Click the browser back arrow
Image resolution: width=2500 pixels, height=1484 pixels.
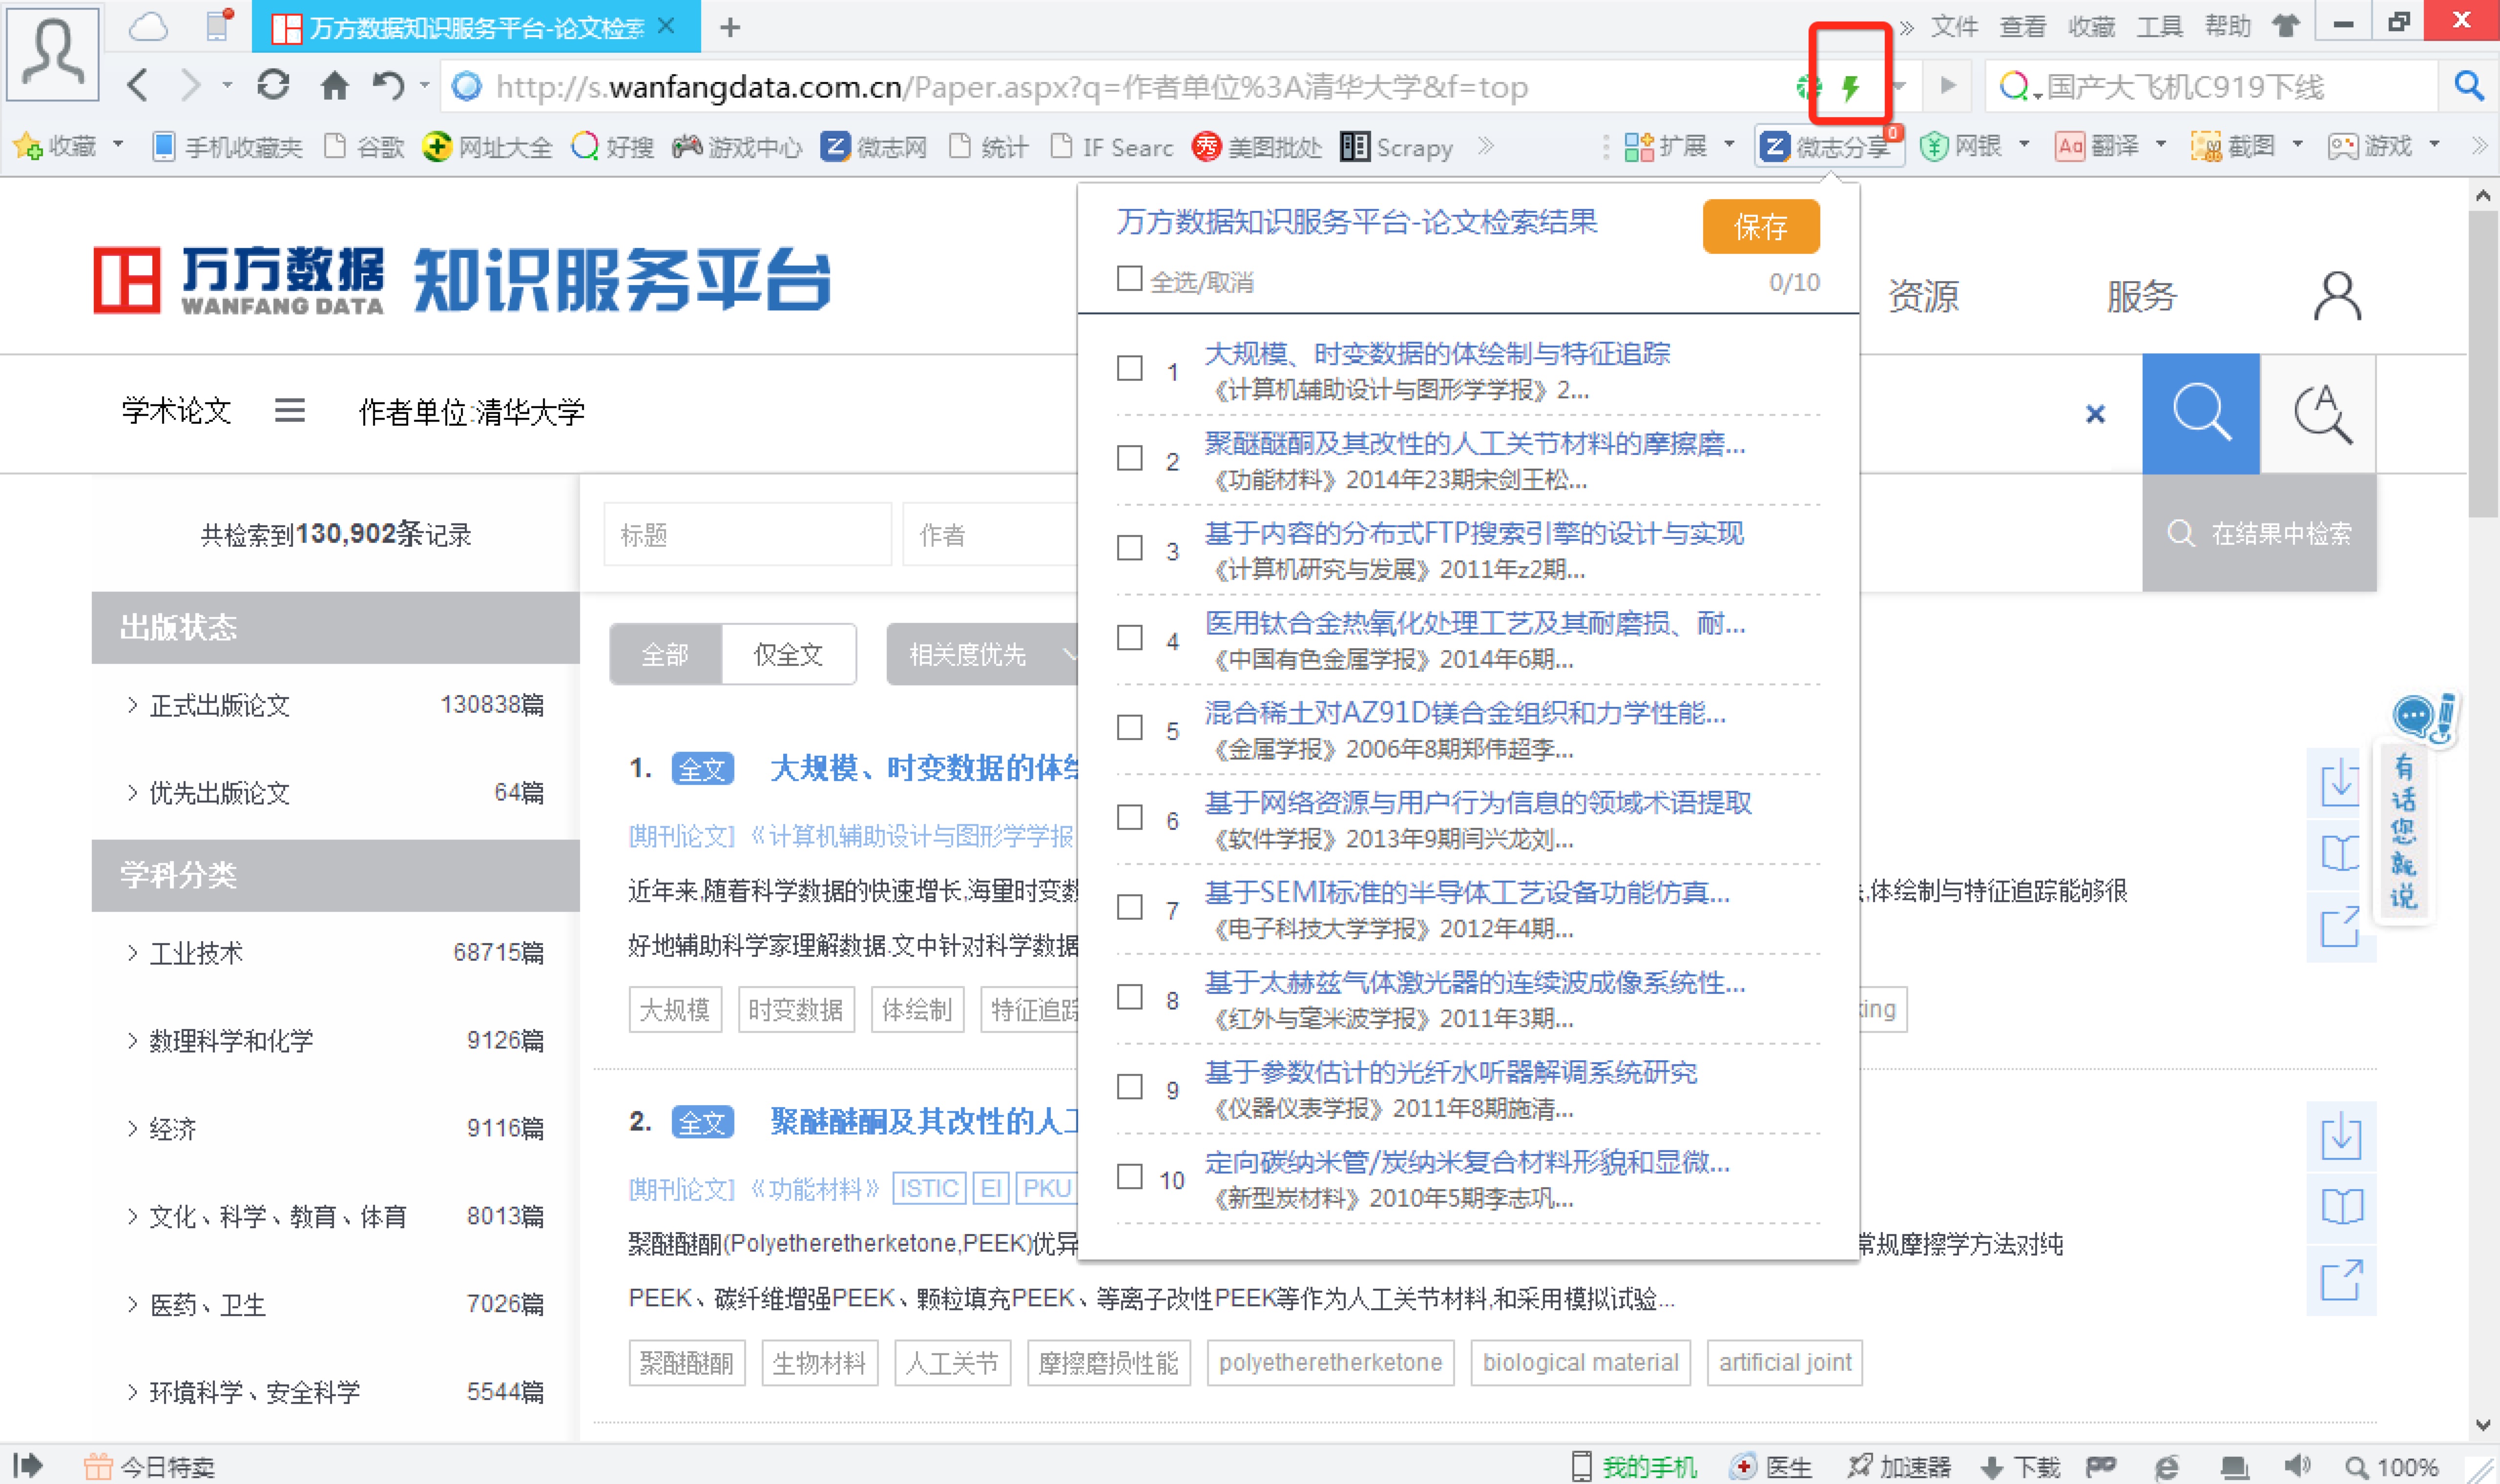pyautogui.click(x=138, y=86)
